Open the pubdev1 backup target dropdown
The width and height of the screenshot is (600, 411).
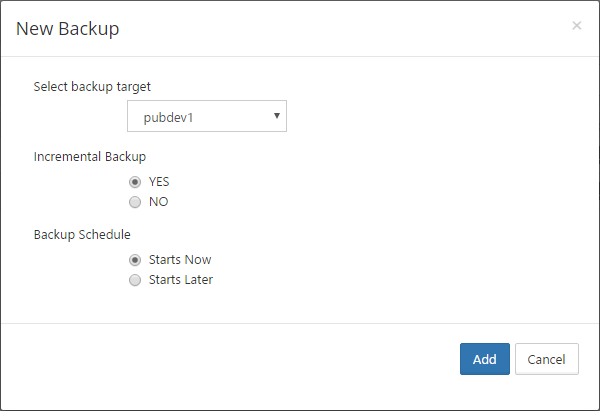pyautogui.click(x=207, y=116)
